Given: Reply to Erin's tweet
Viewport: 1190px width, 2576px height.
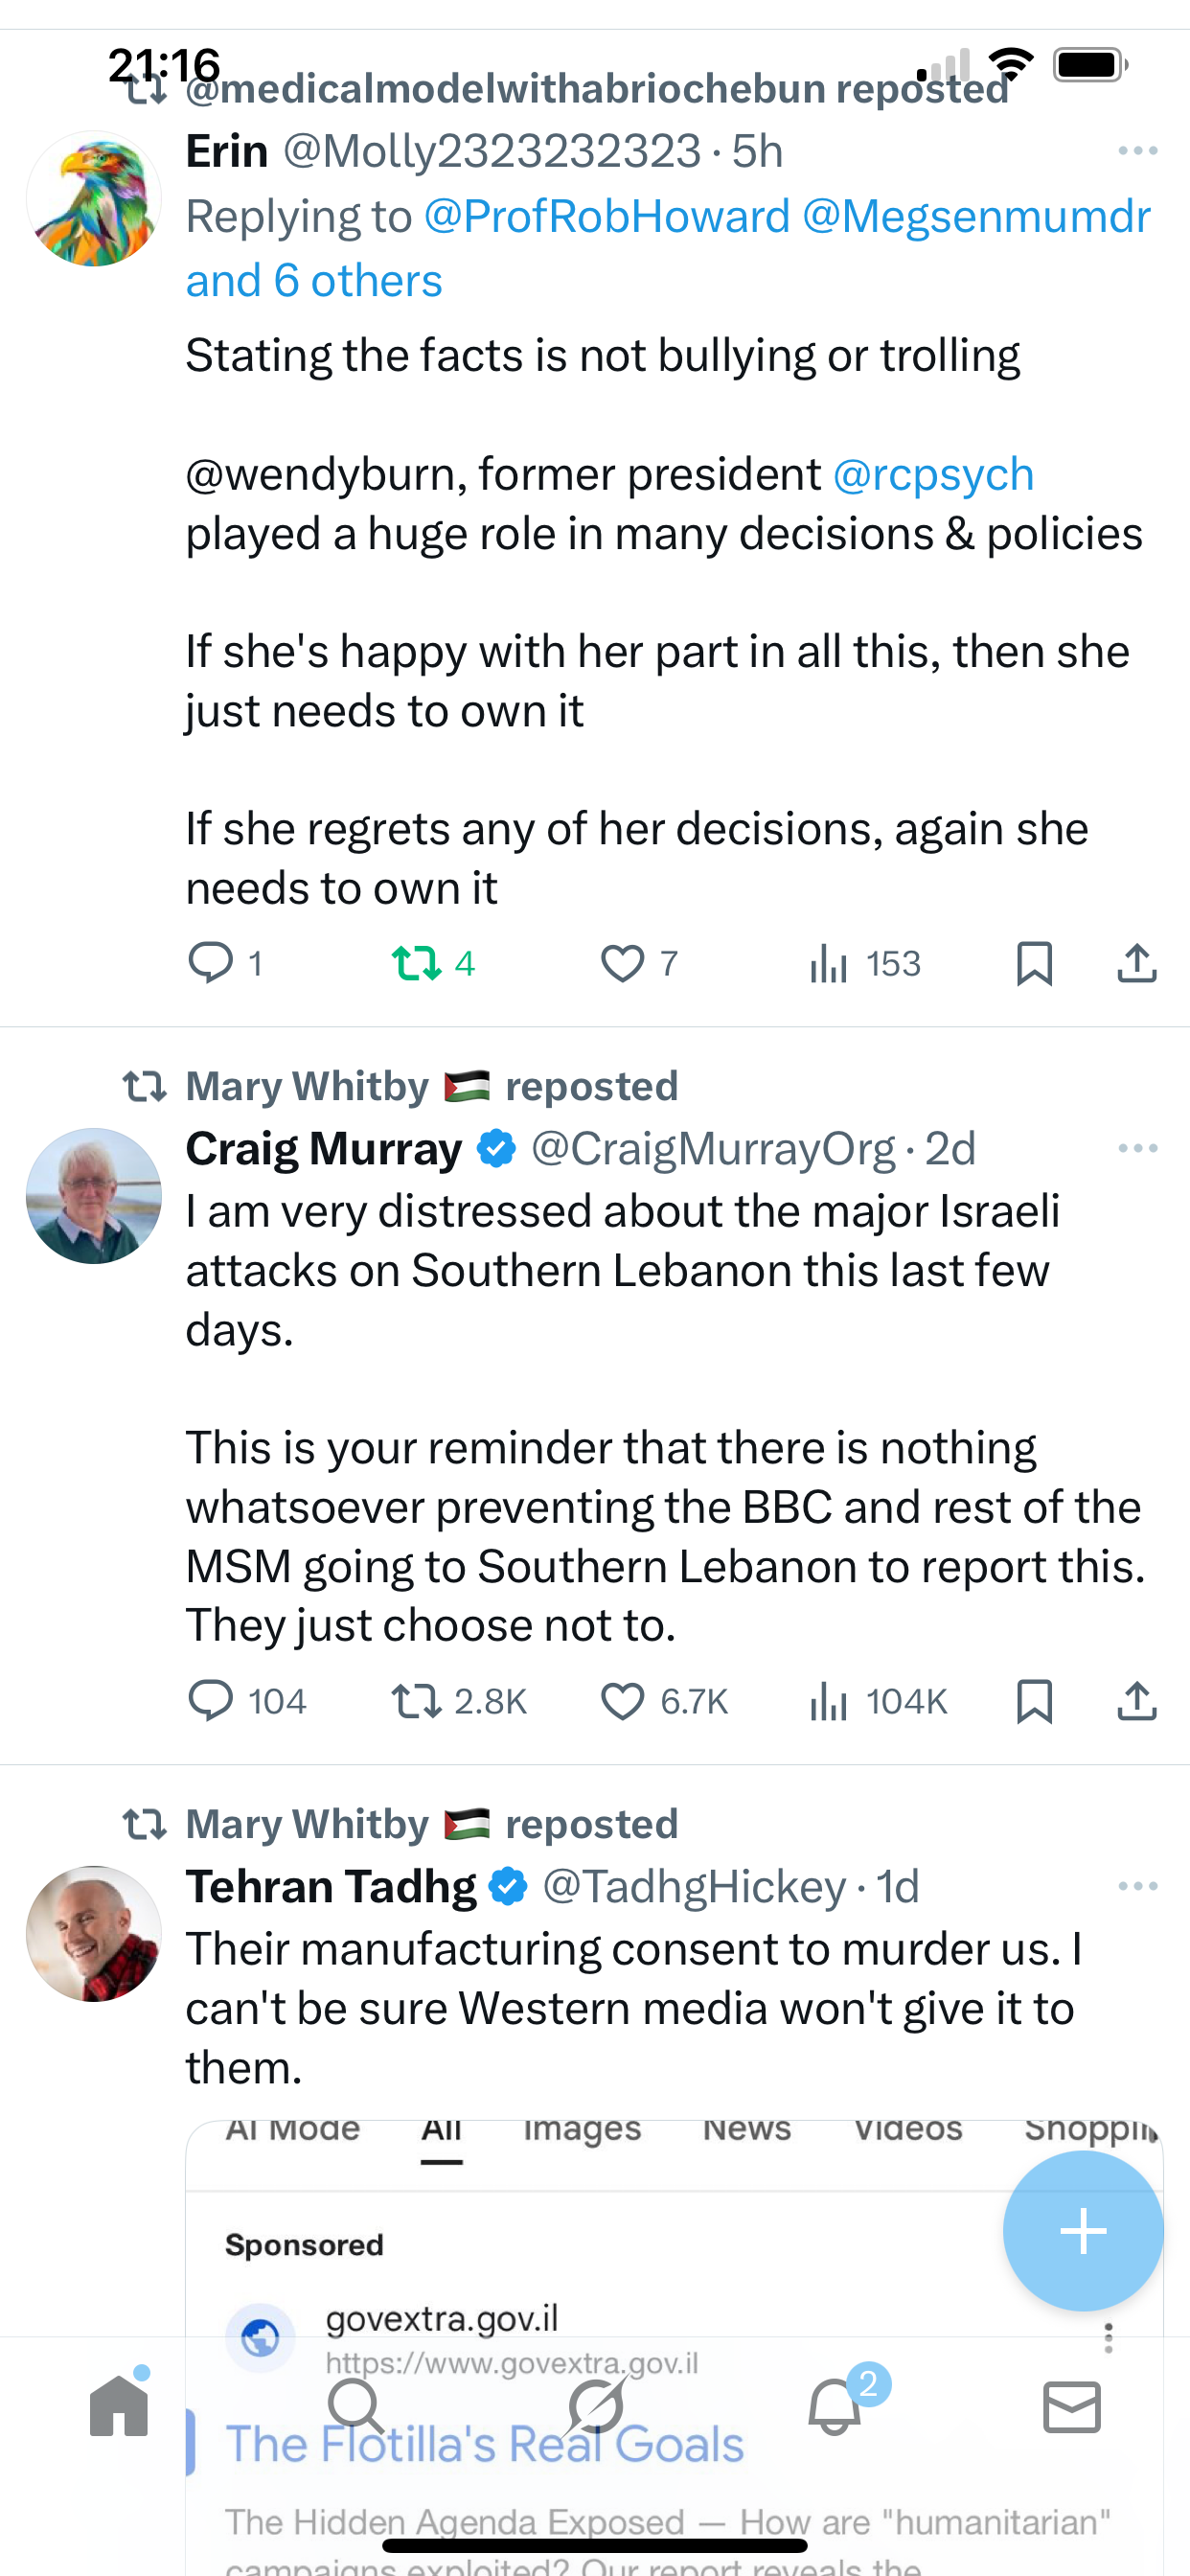Looking at the screenshot, I should [x=210, y=963].
